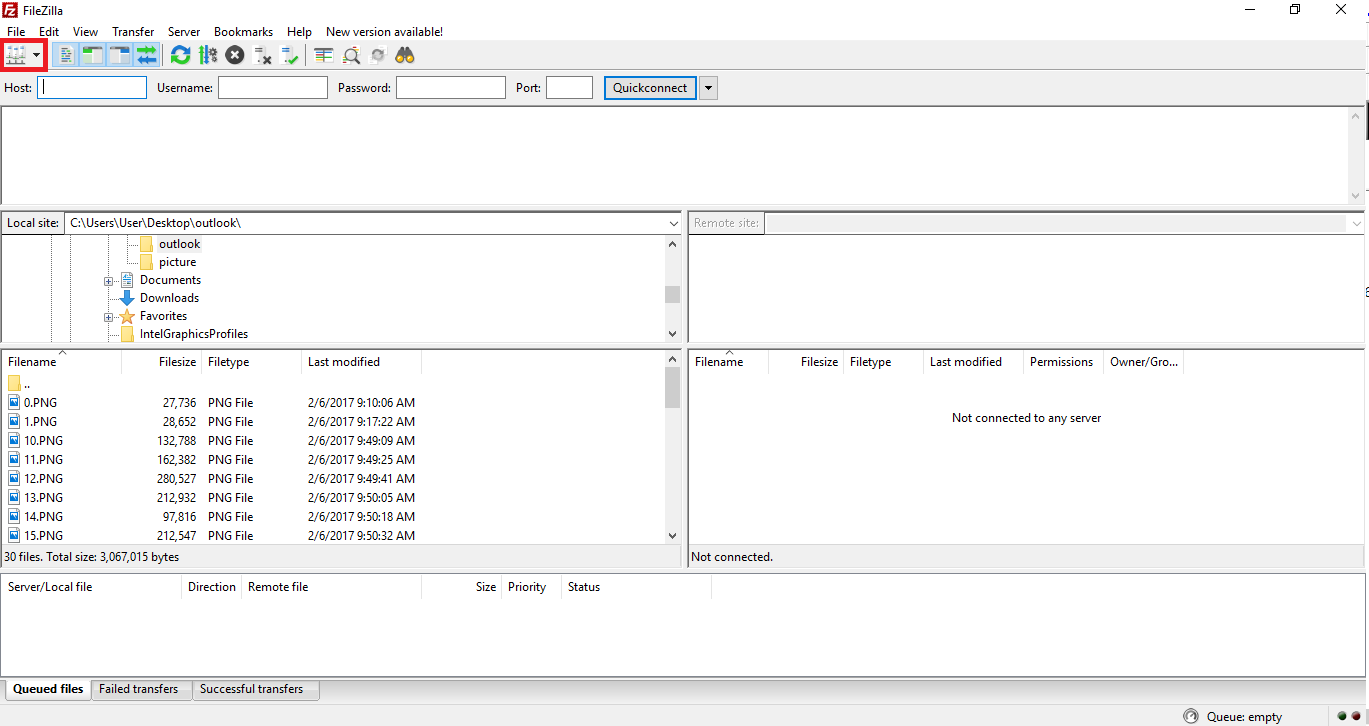The height and width of the screenshot is (726, 1369).
Task: Click the 15.PNG file icon
Action: click(14, 535)
